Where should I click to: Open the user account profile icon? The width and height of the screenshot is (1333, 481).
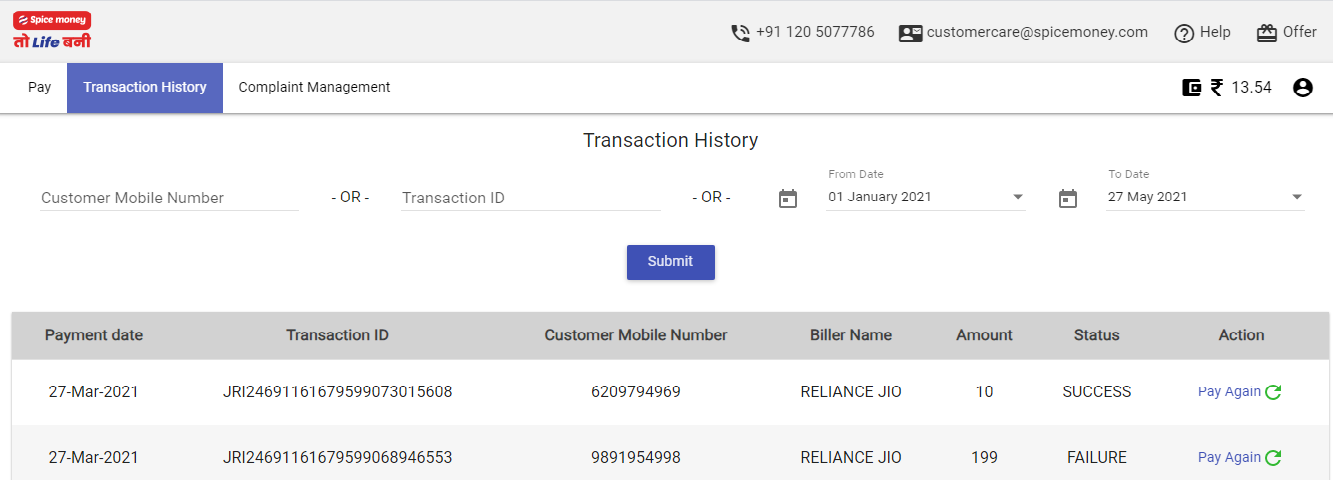pos(1302,87)
